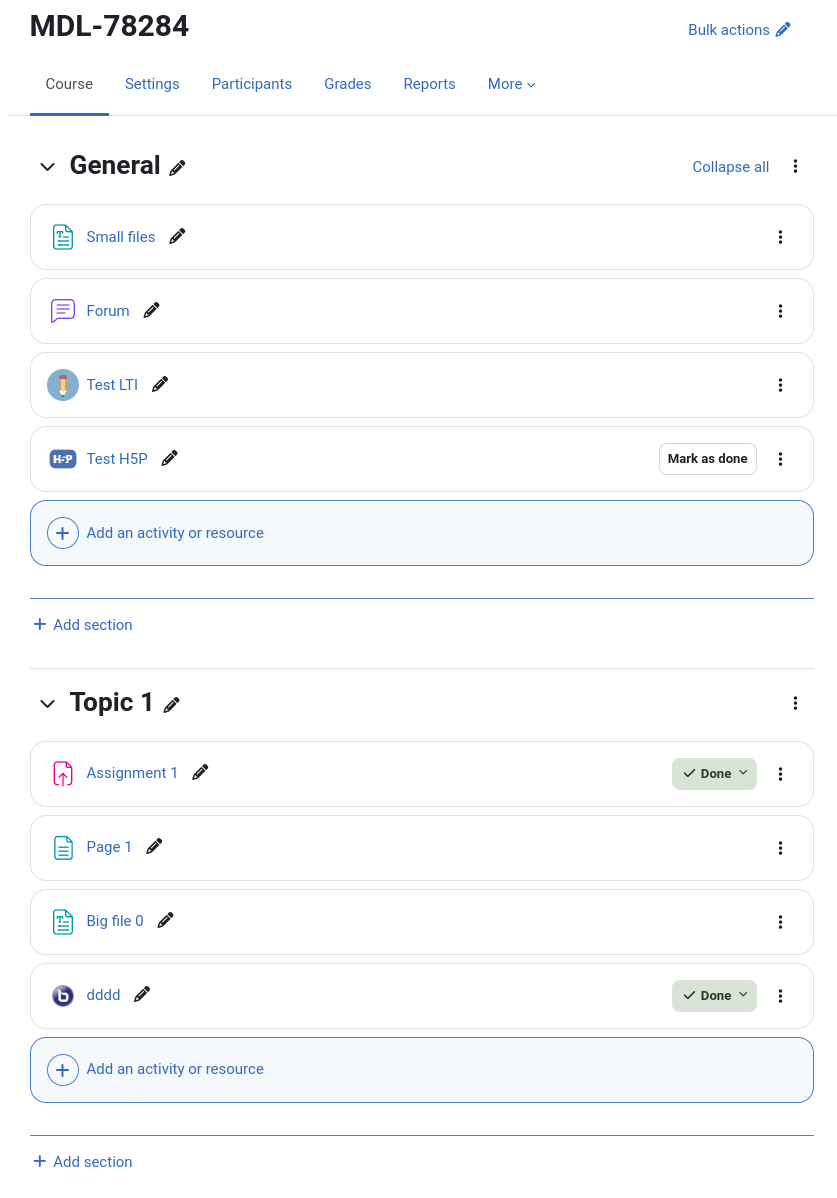
Task: Open the actions menu for Page 1
Action: click(780, 848)
